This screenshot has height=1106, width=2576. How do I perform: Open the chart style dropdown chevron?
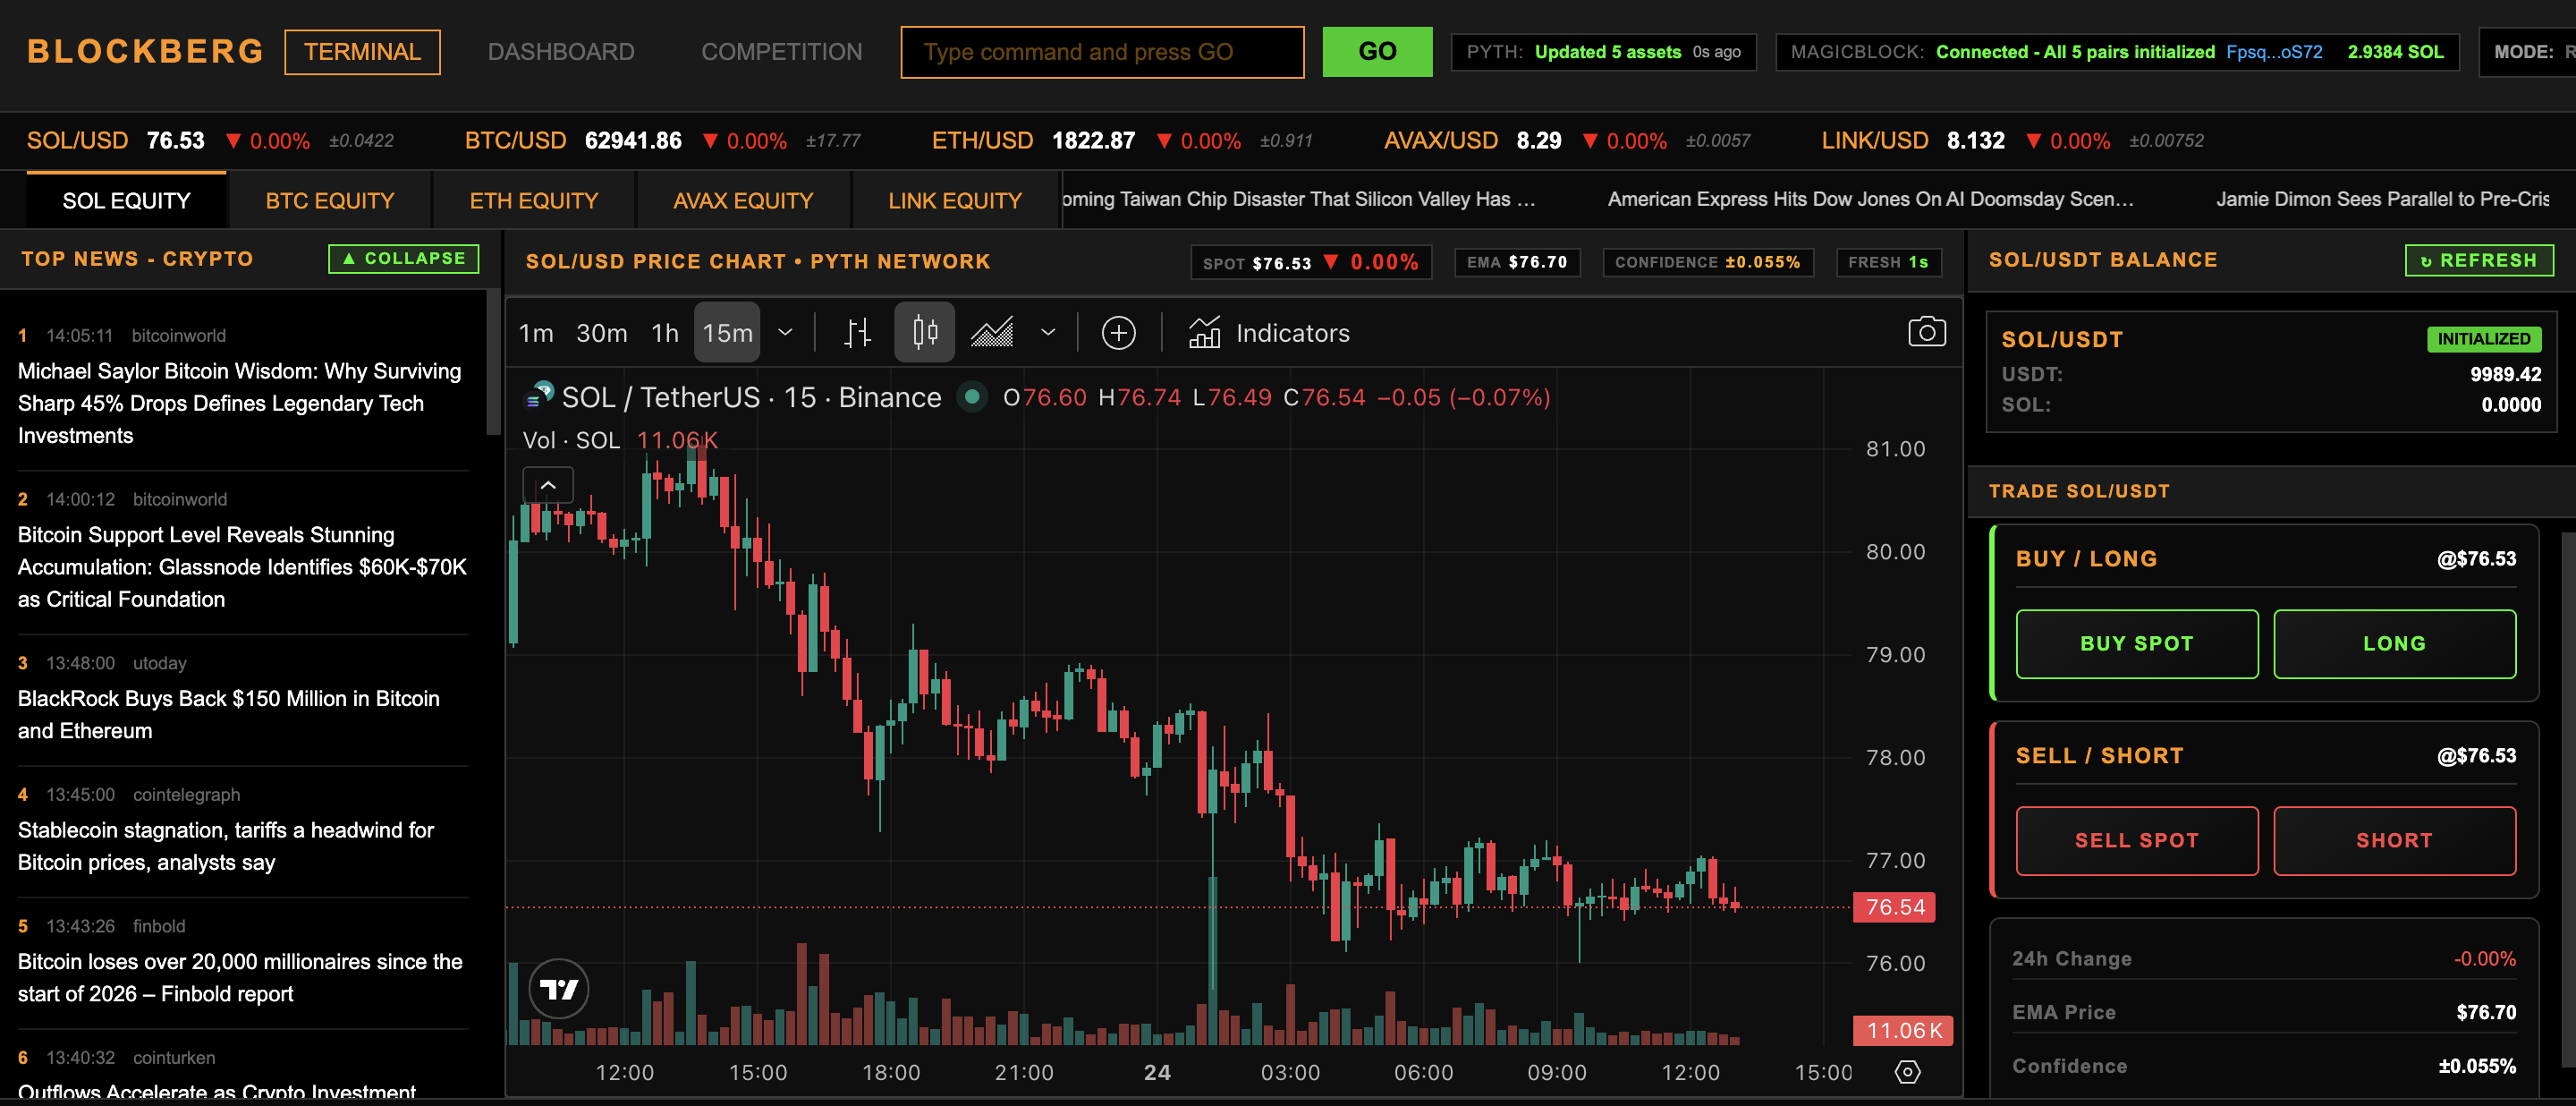coord(1047,333)
